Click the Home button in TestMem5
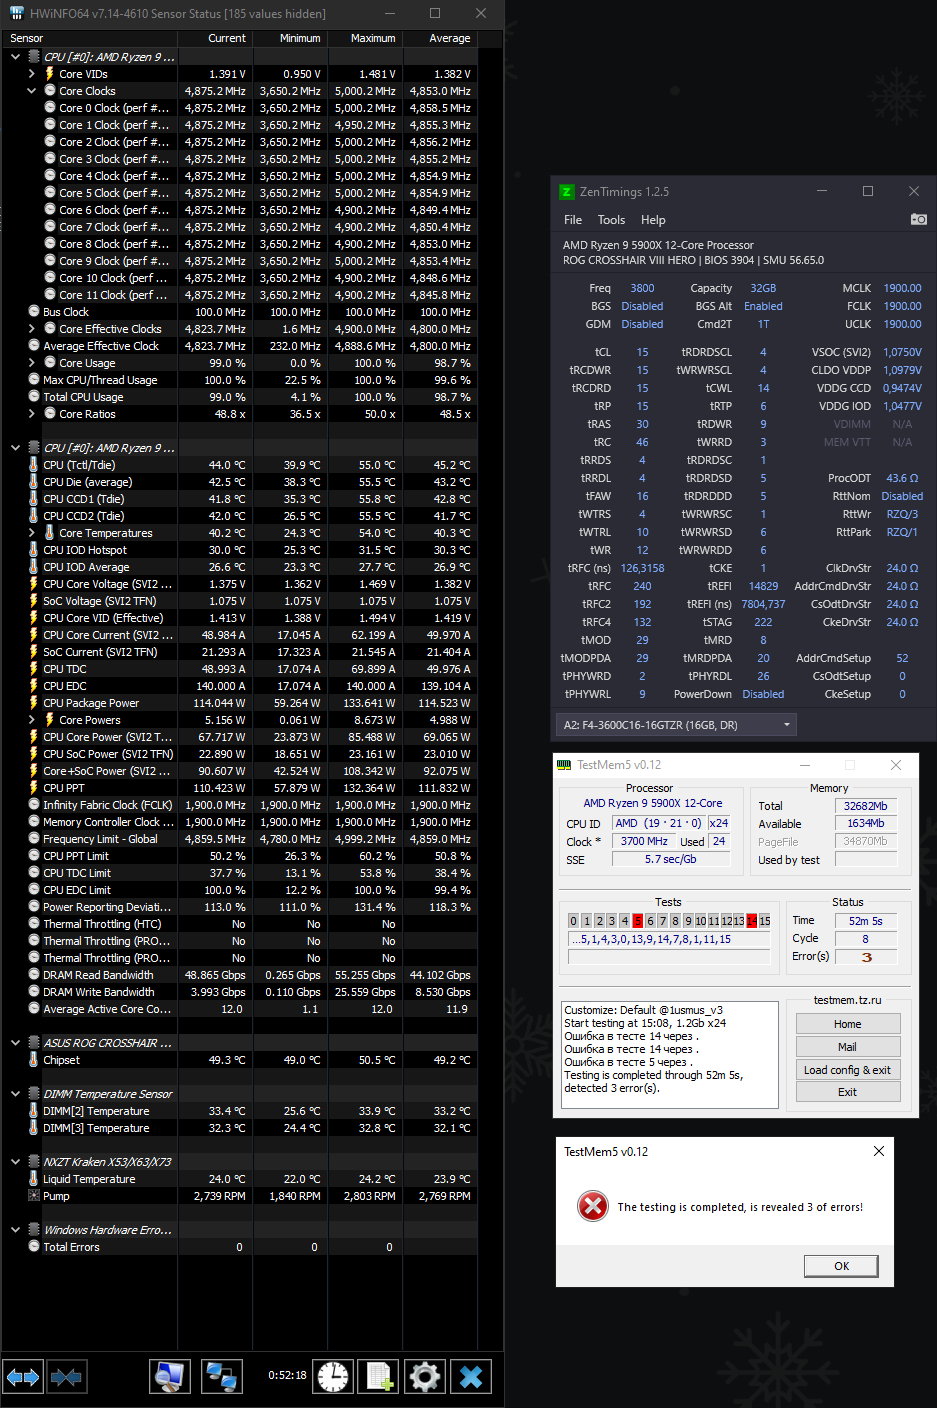 tap(848, 1024)
